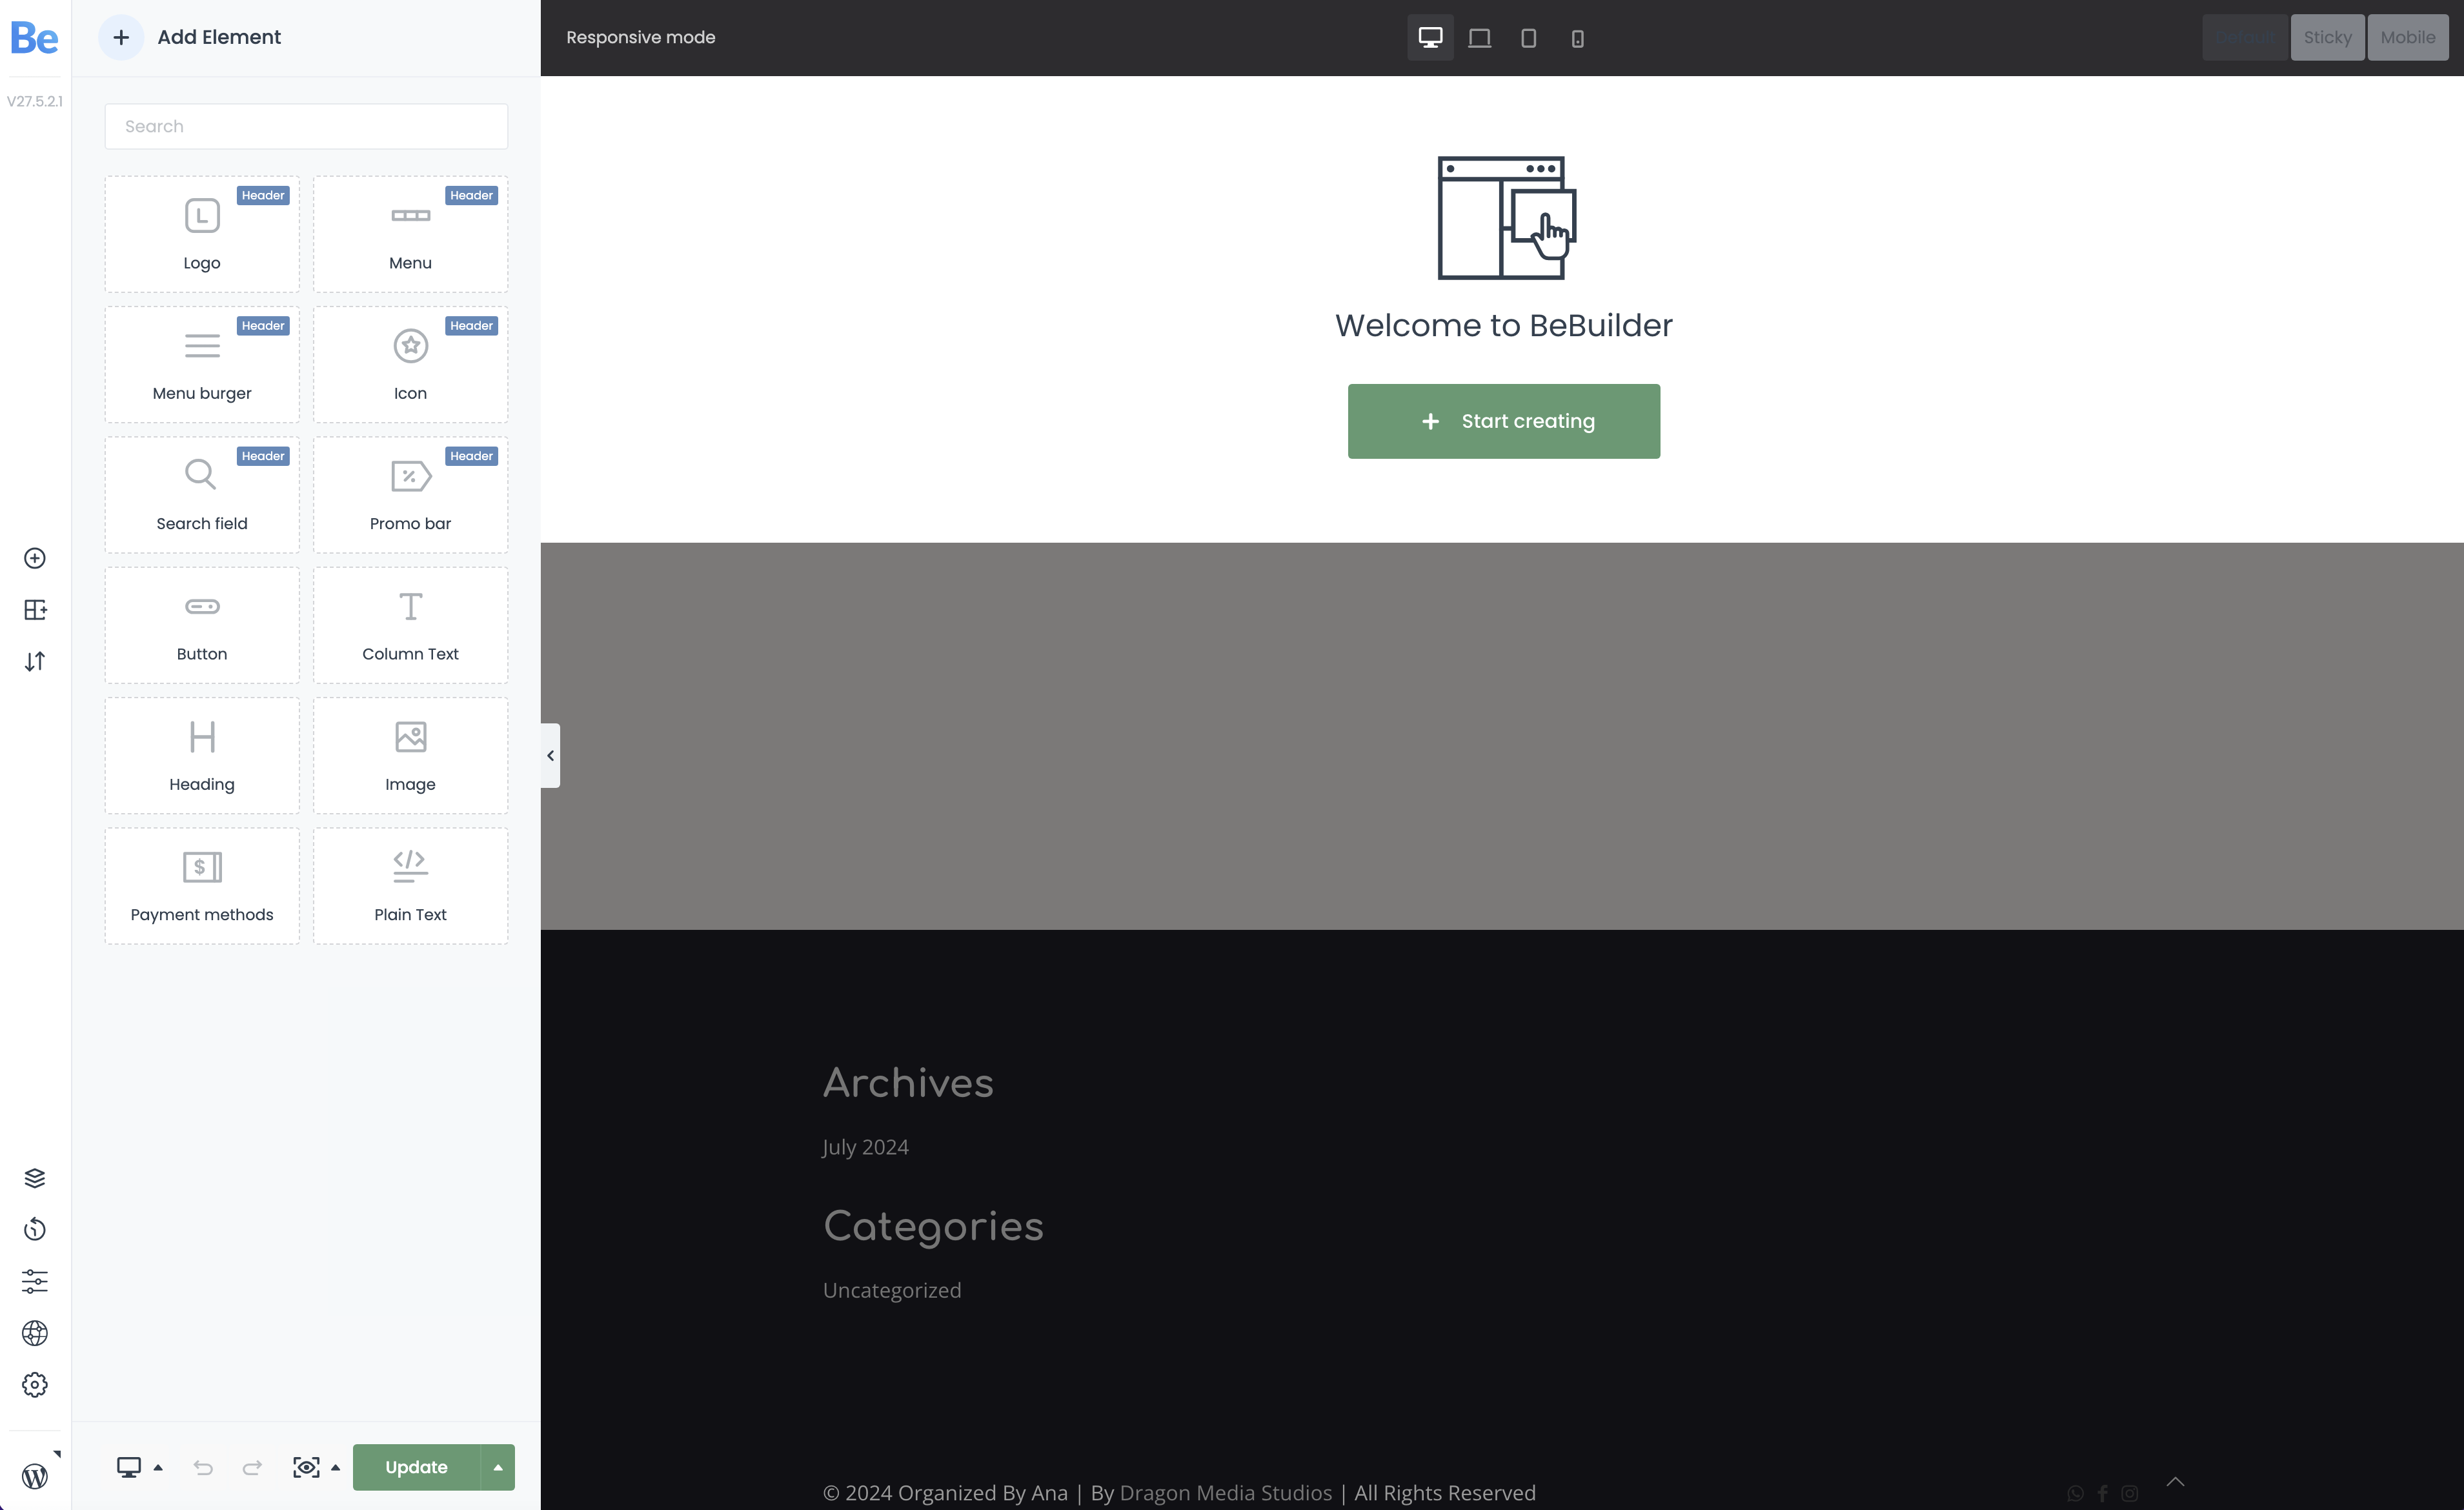Switch to laptop view in Responsive mode
Image resolution: width=2464 pixels, height=1510 pixels.
[1479, 38]
